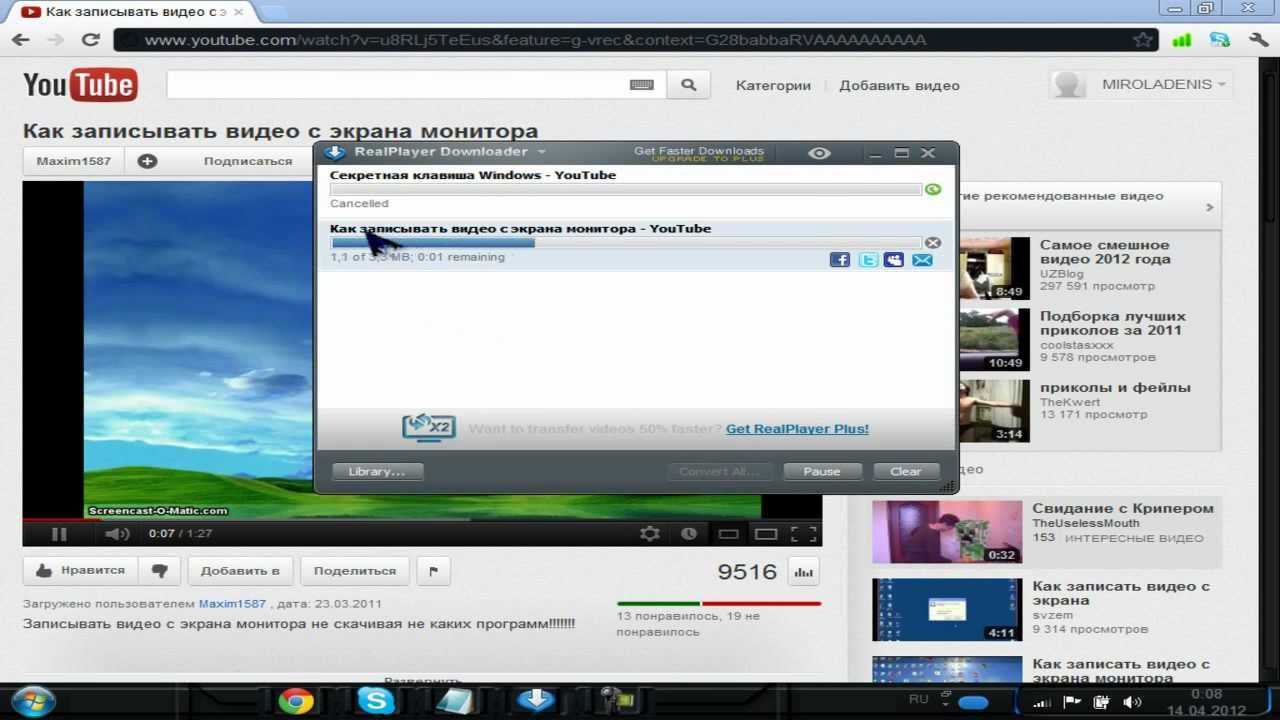Pause the YouTube video playback

click(59, 534)
